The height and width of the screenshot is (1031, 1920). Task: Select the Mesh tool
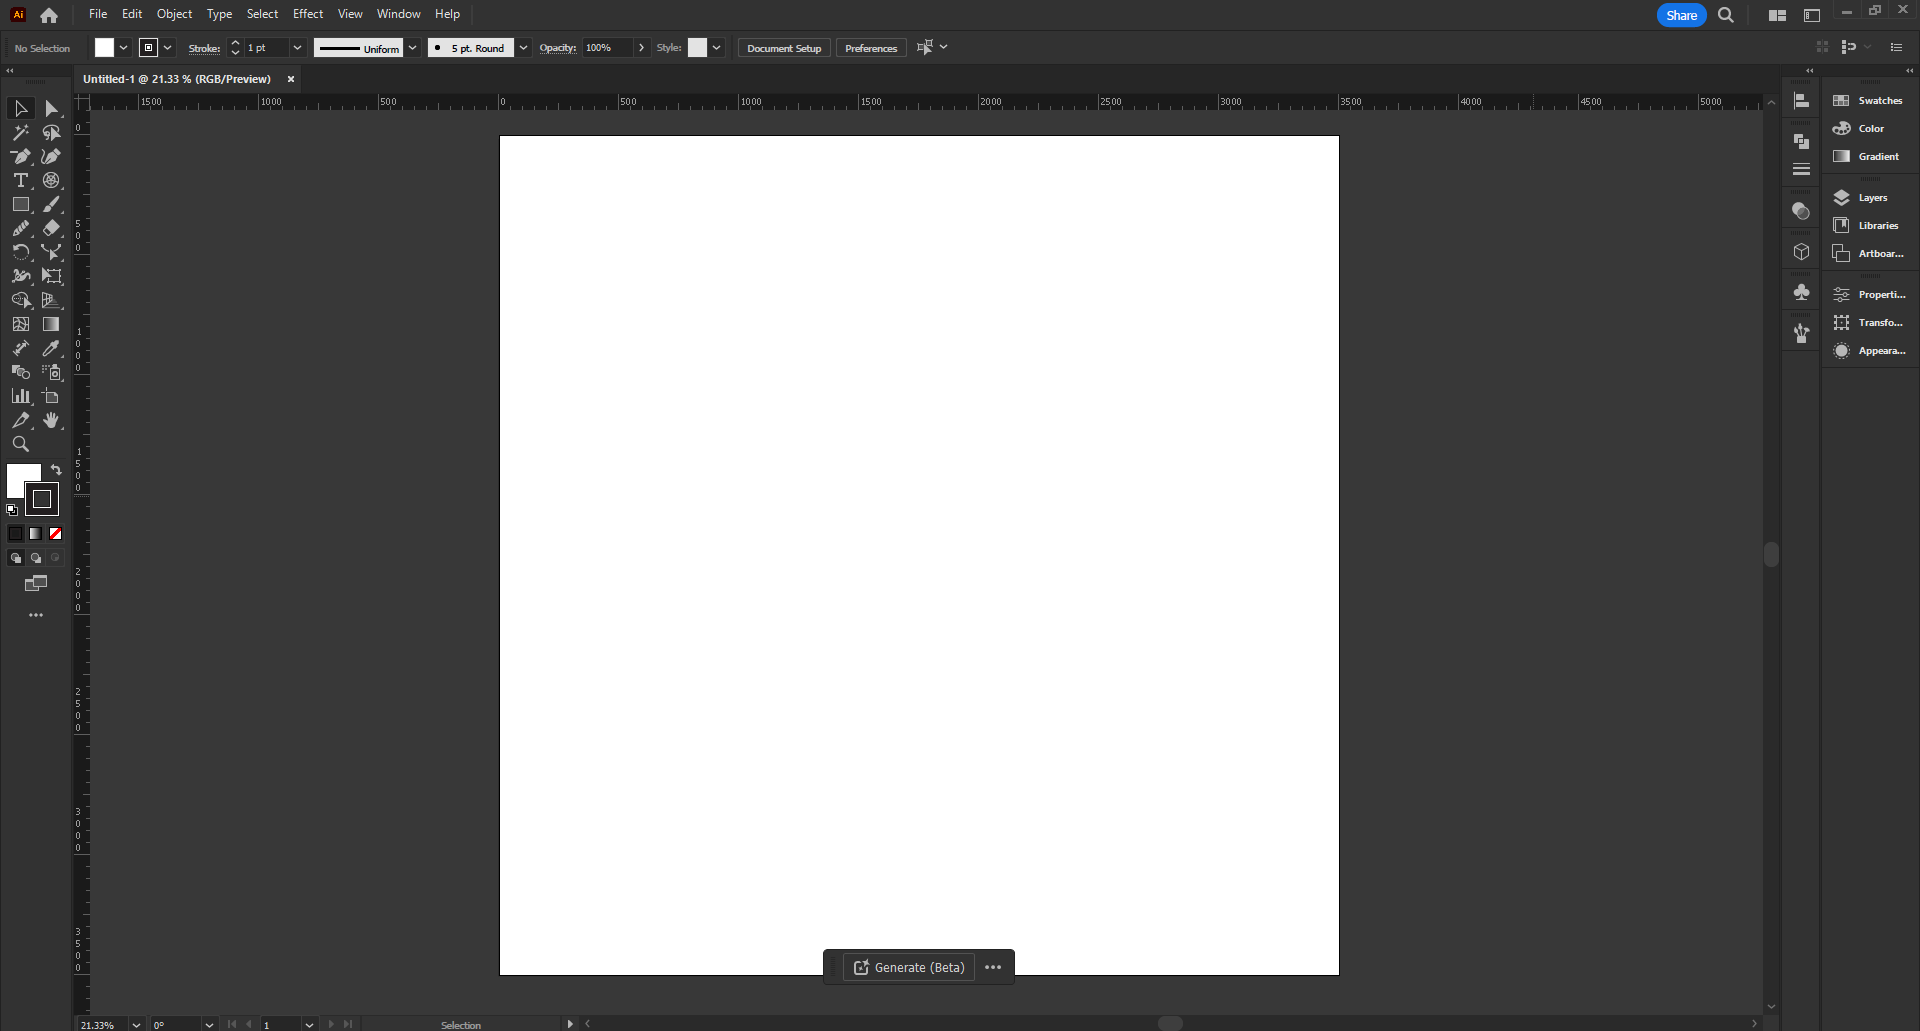20,324
